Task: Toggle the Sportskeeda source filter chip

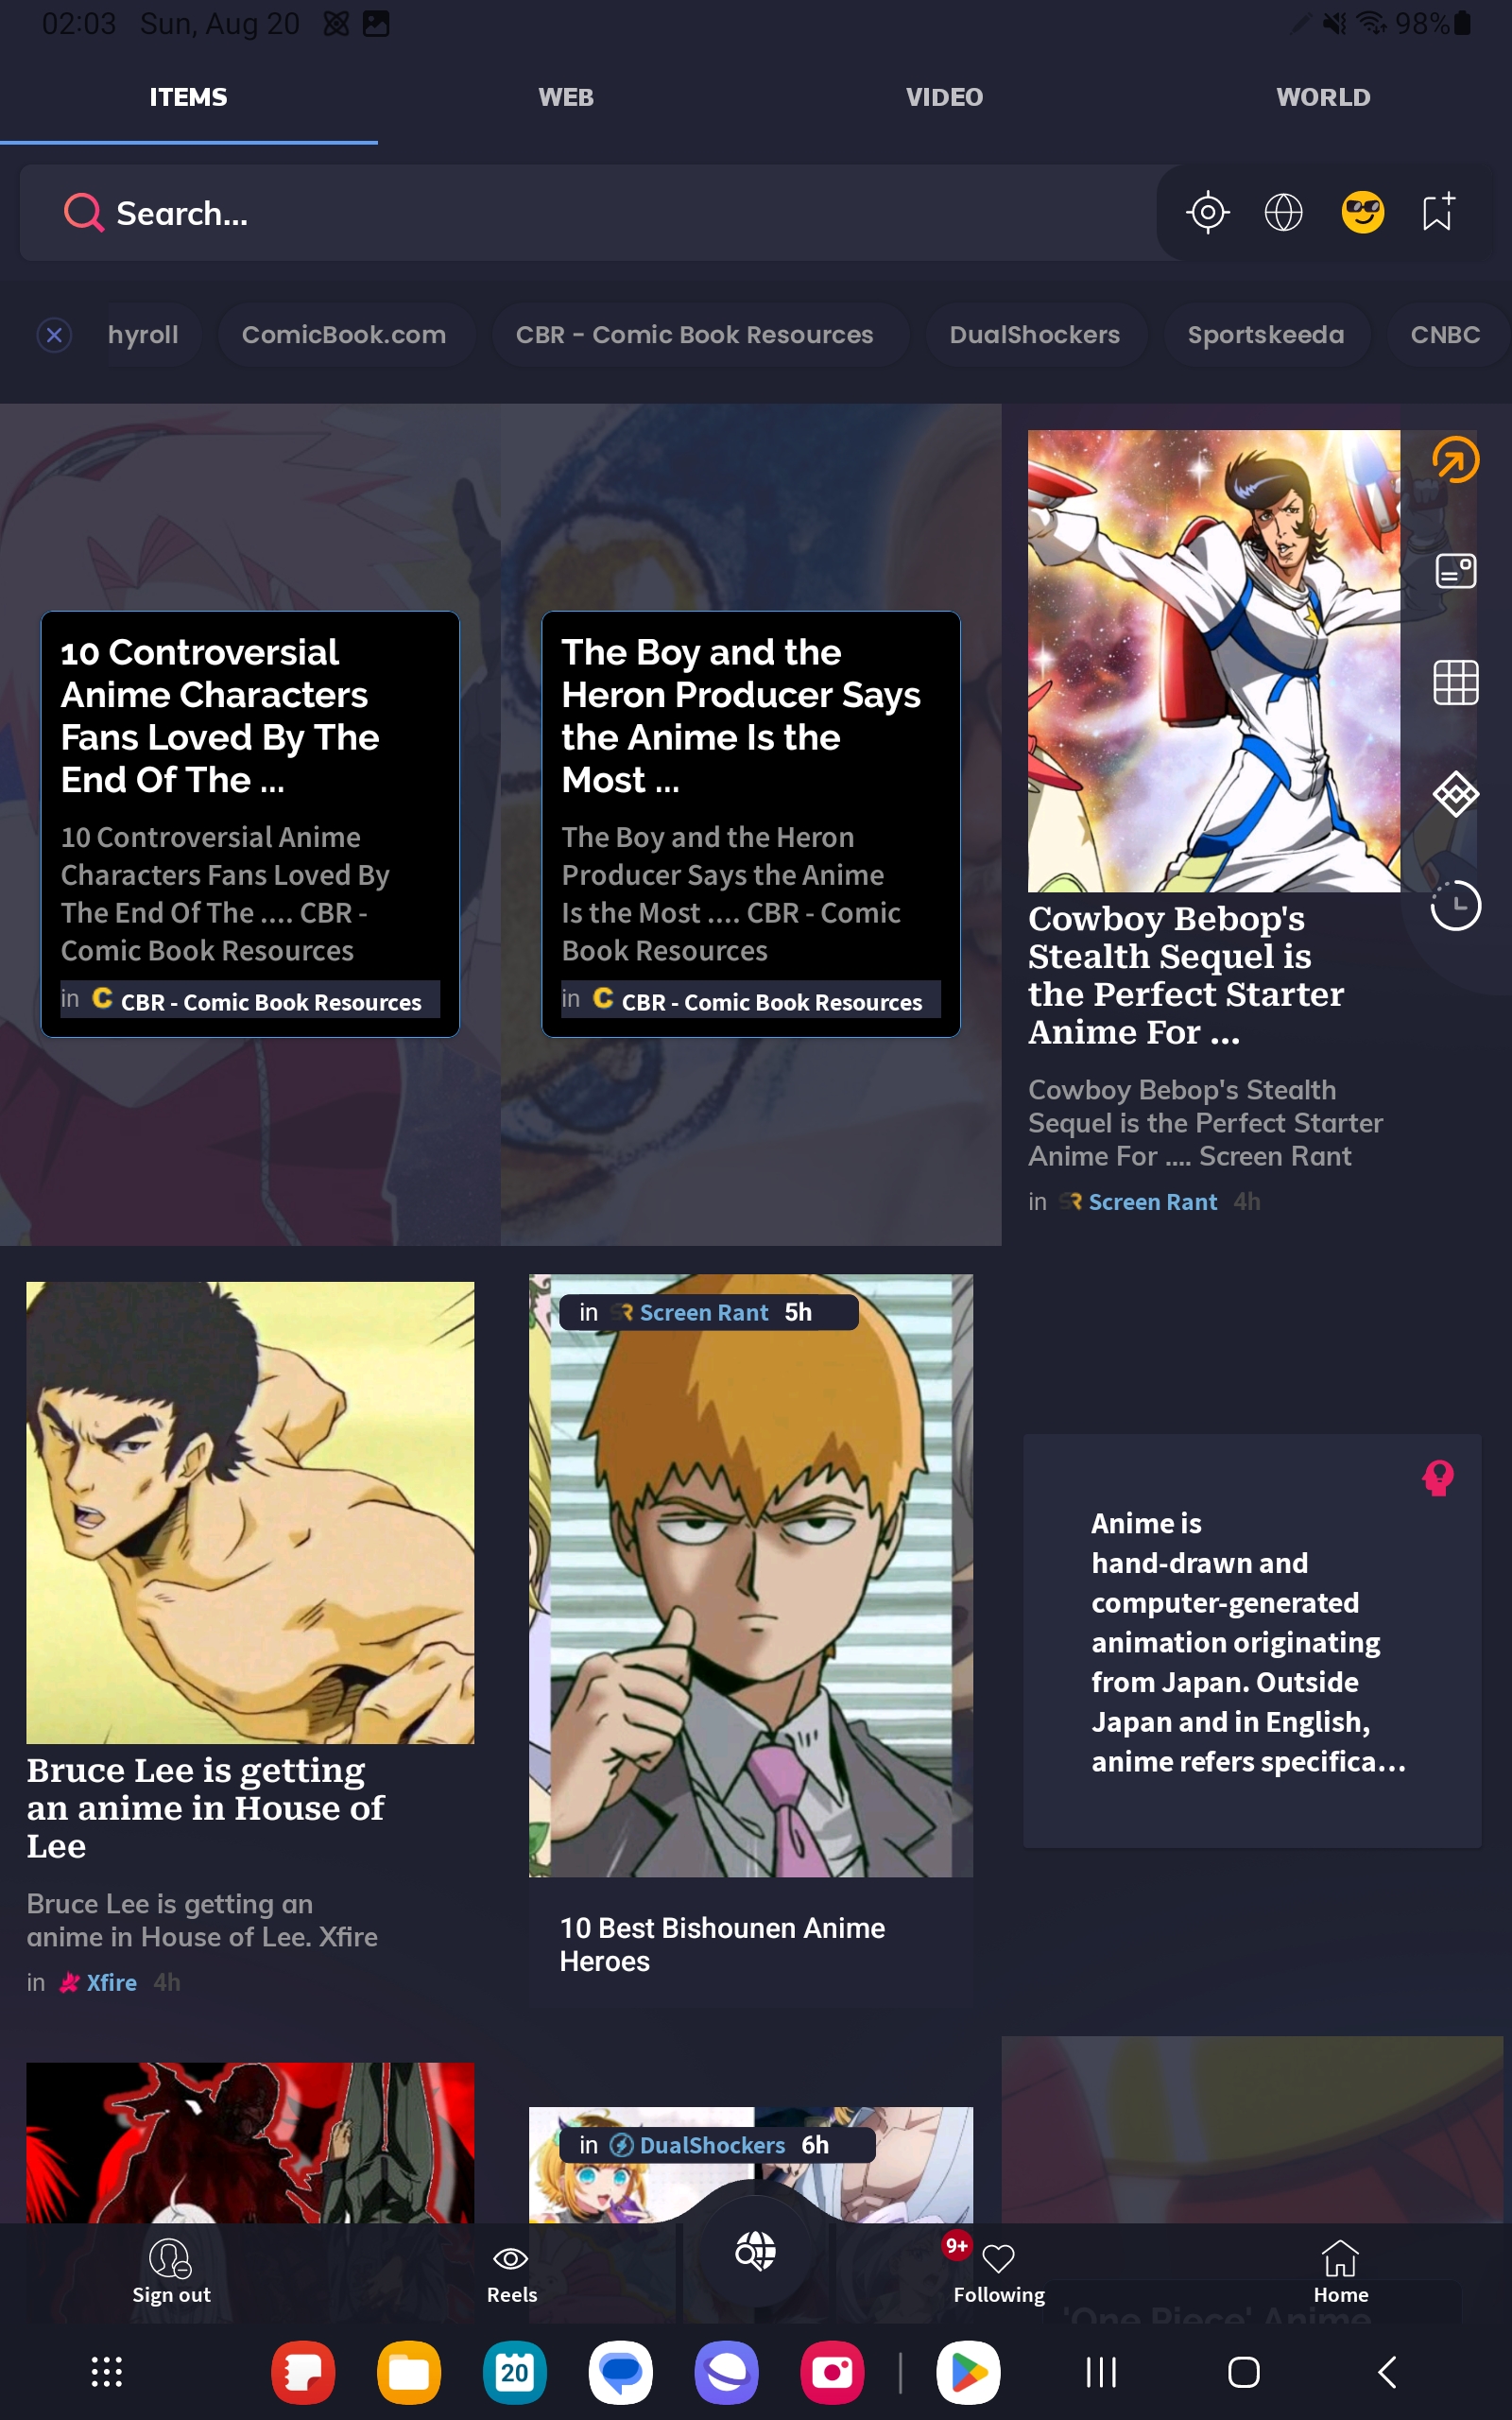Action: click(1265, 335)
